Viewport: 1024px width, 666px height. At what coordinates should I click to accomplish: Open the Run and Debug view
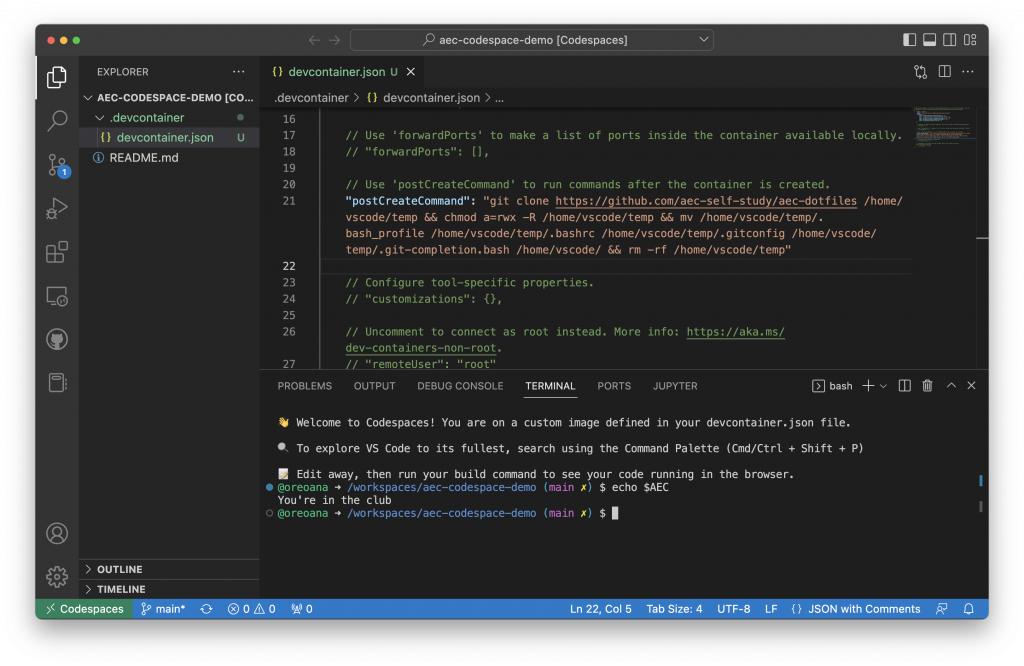click(57, 208)
